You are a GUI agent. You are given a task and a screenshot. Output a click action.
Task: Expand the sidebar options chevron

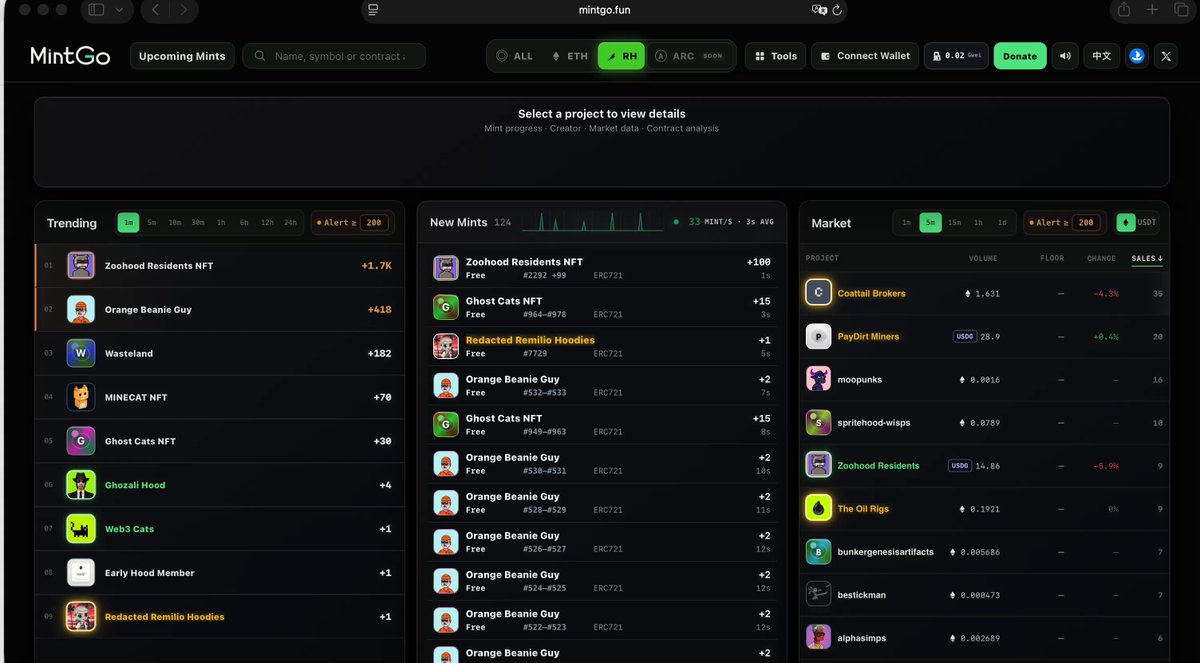(120, 10)
